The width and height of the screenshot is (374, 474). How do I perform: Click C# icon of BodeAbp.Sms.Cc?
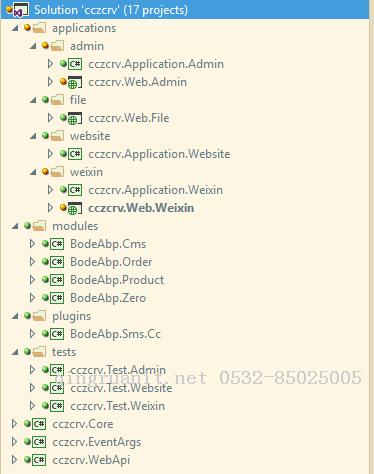57,334
